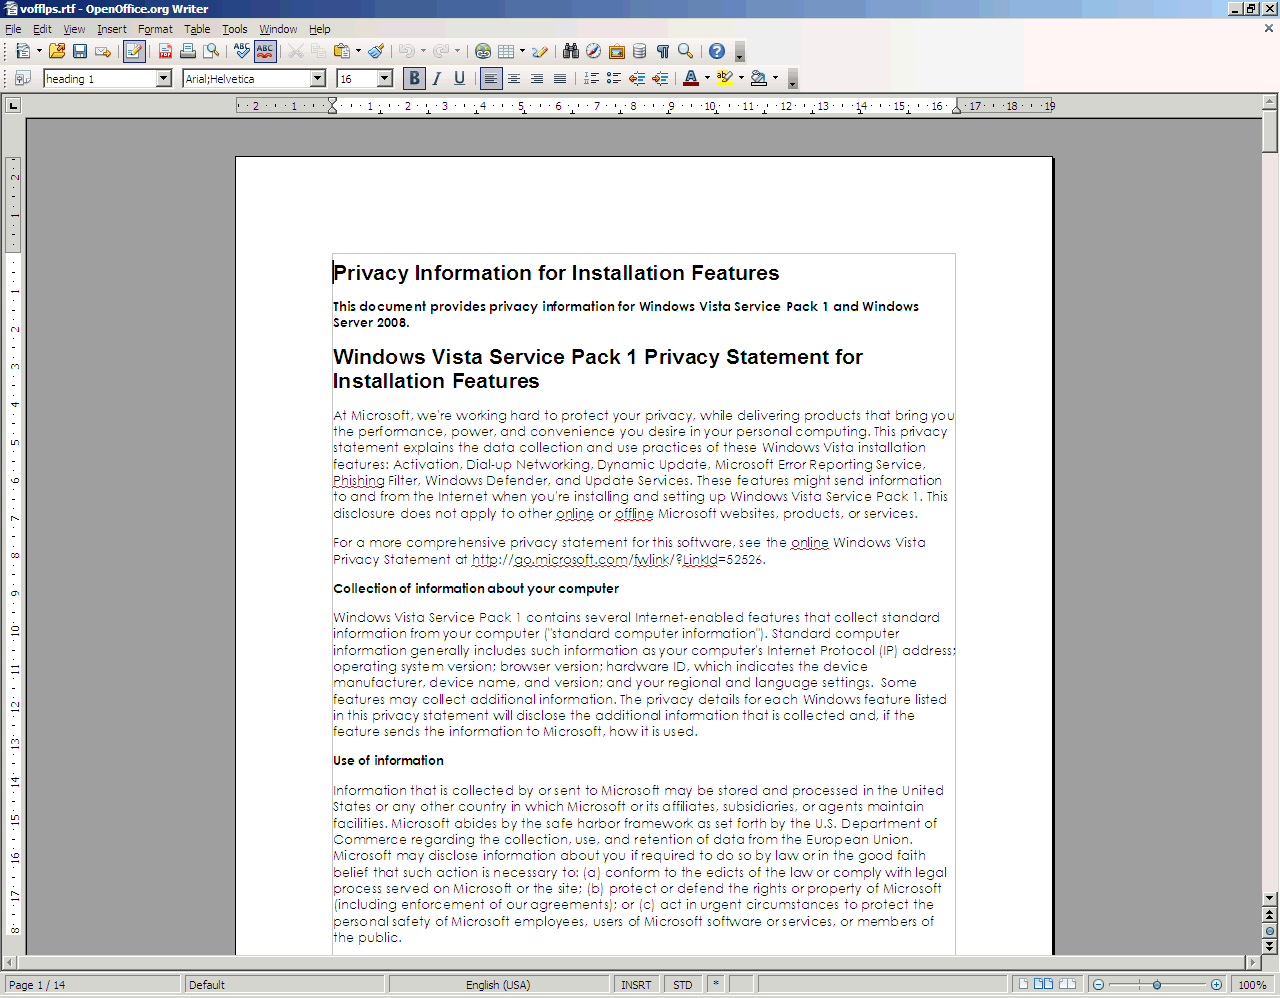Image resolution: width=1280 pixels, height=998 pixels.
Task: Open the Navigator compass icon
Action: click(x=594, y=51)
